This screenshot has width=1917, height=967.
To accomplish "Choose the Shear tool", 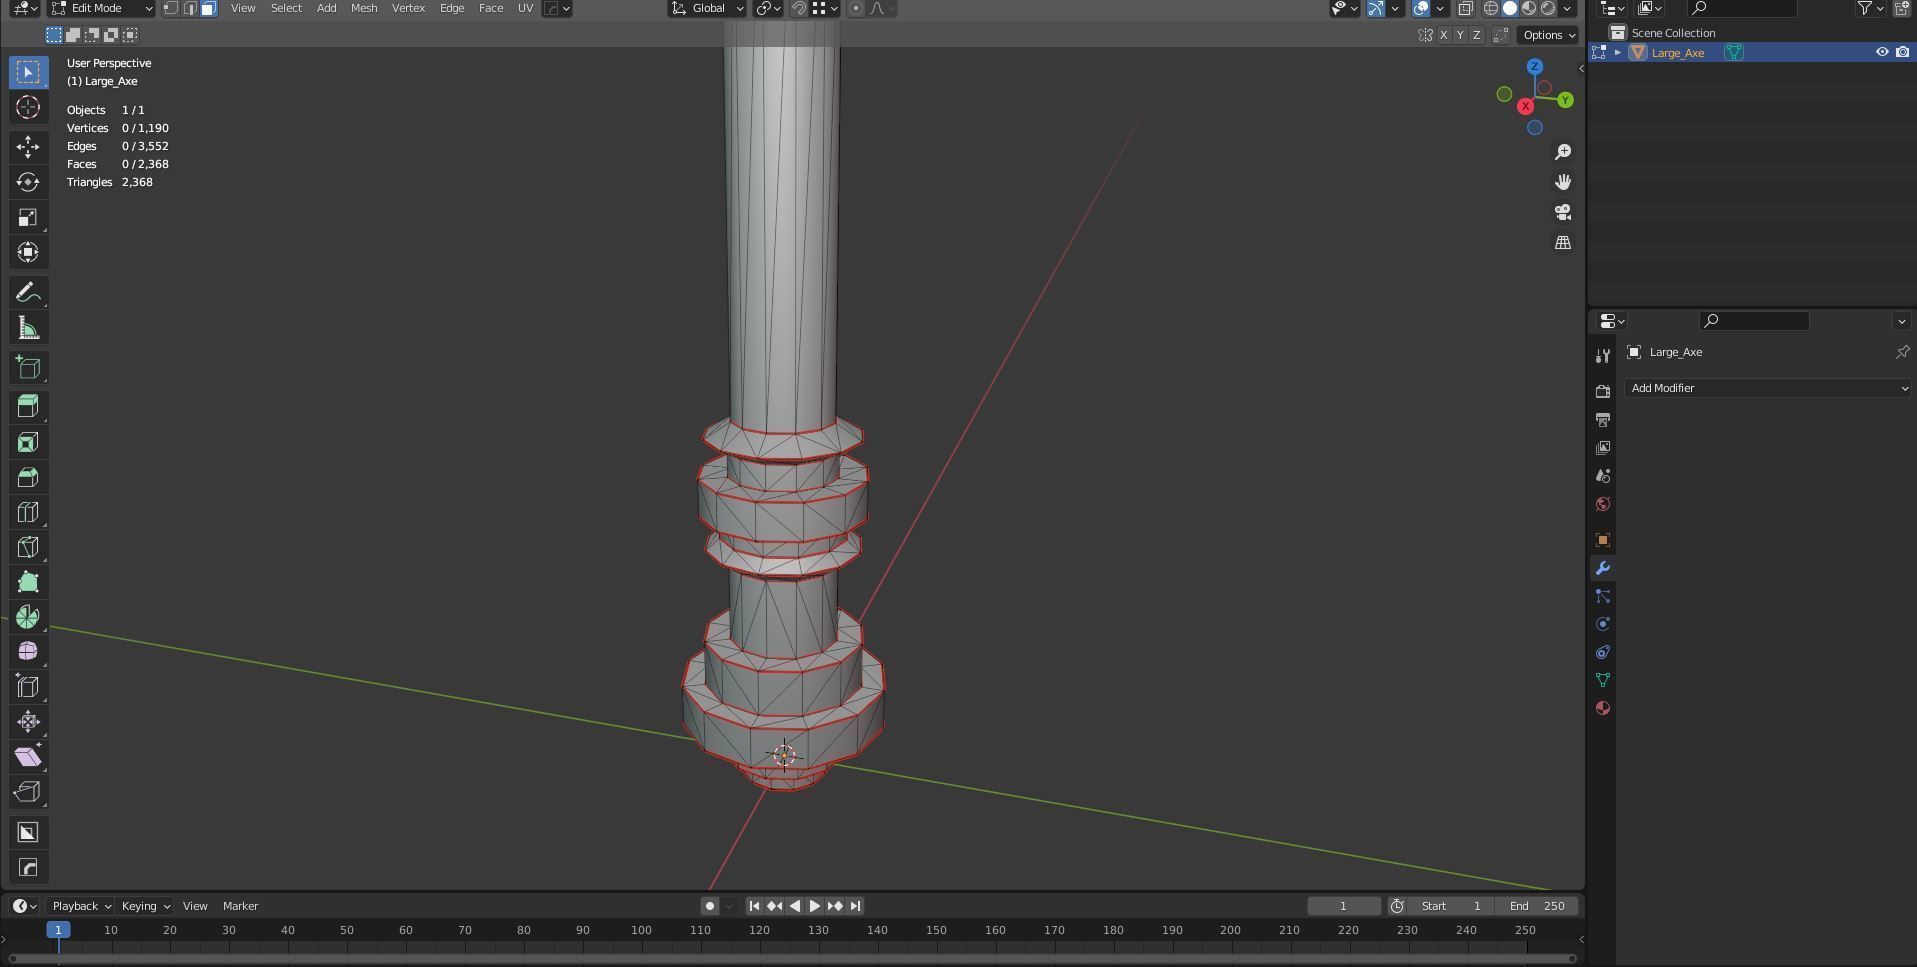I will [28, 756].
